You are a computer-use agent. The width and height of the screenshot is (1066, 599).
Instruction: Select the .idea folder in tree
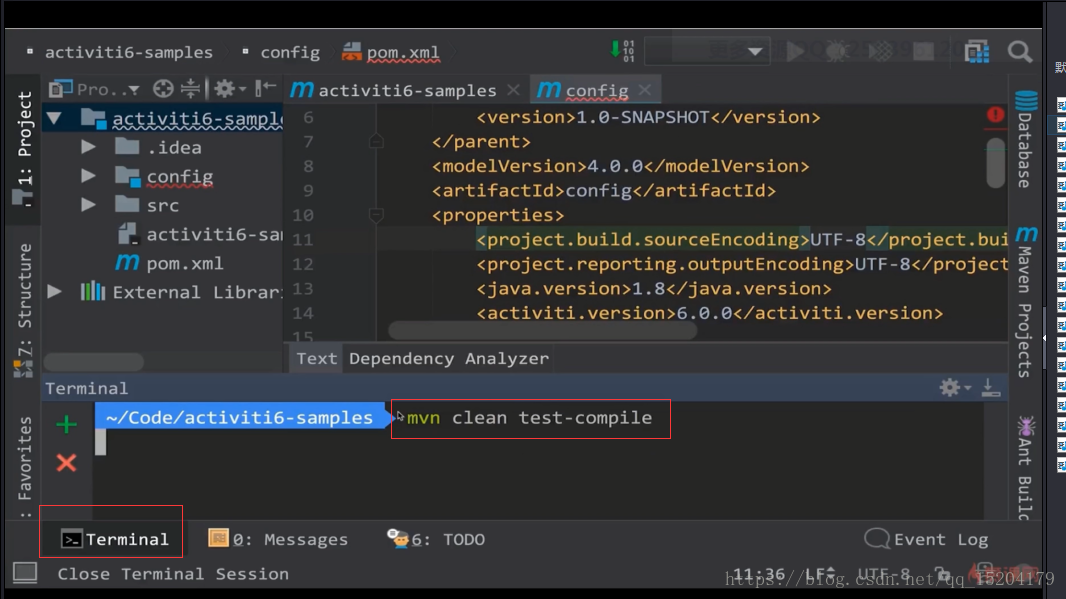[x=174, y=147]
